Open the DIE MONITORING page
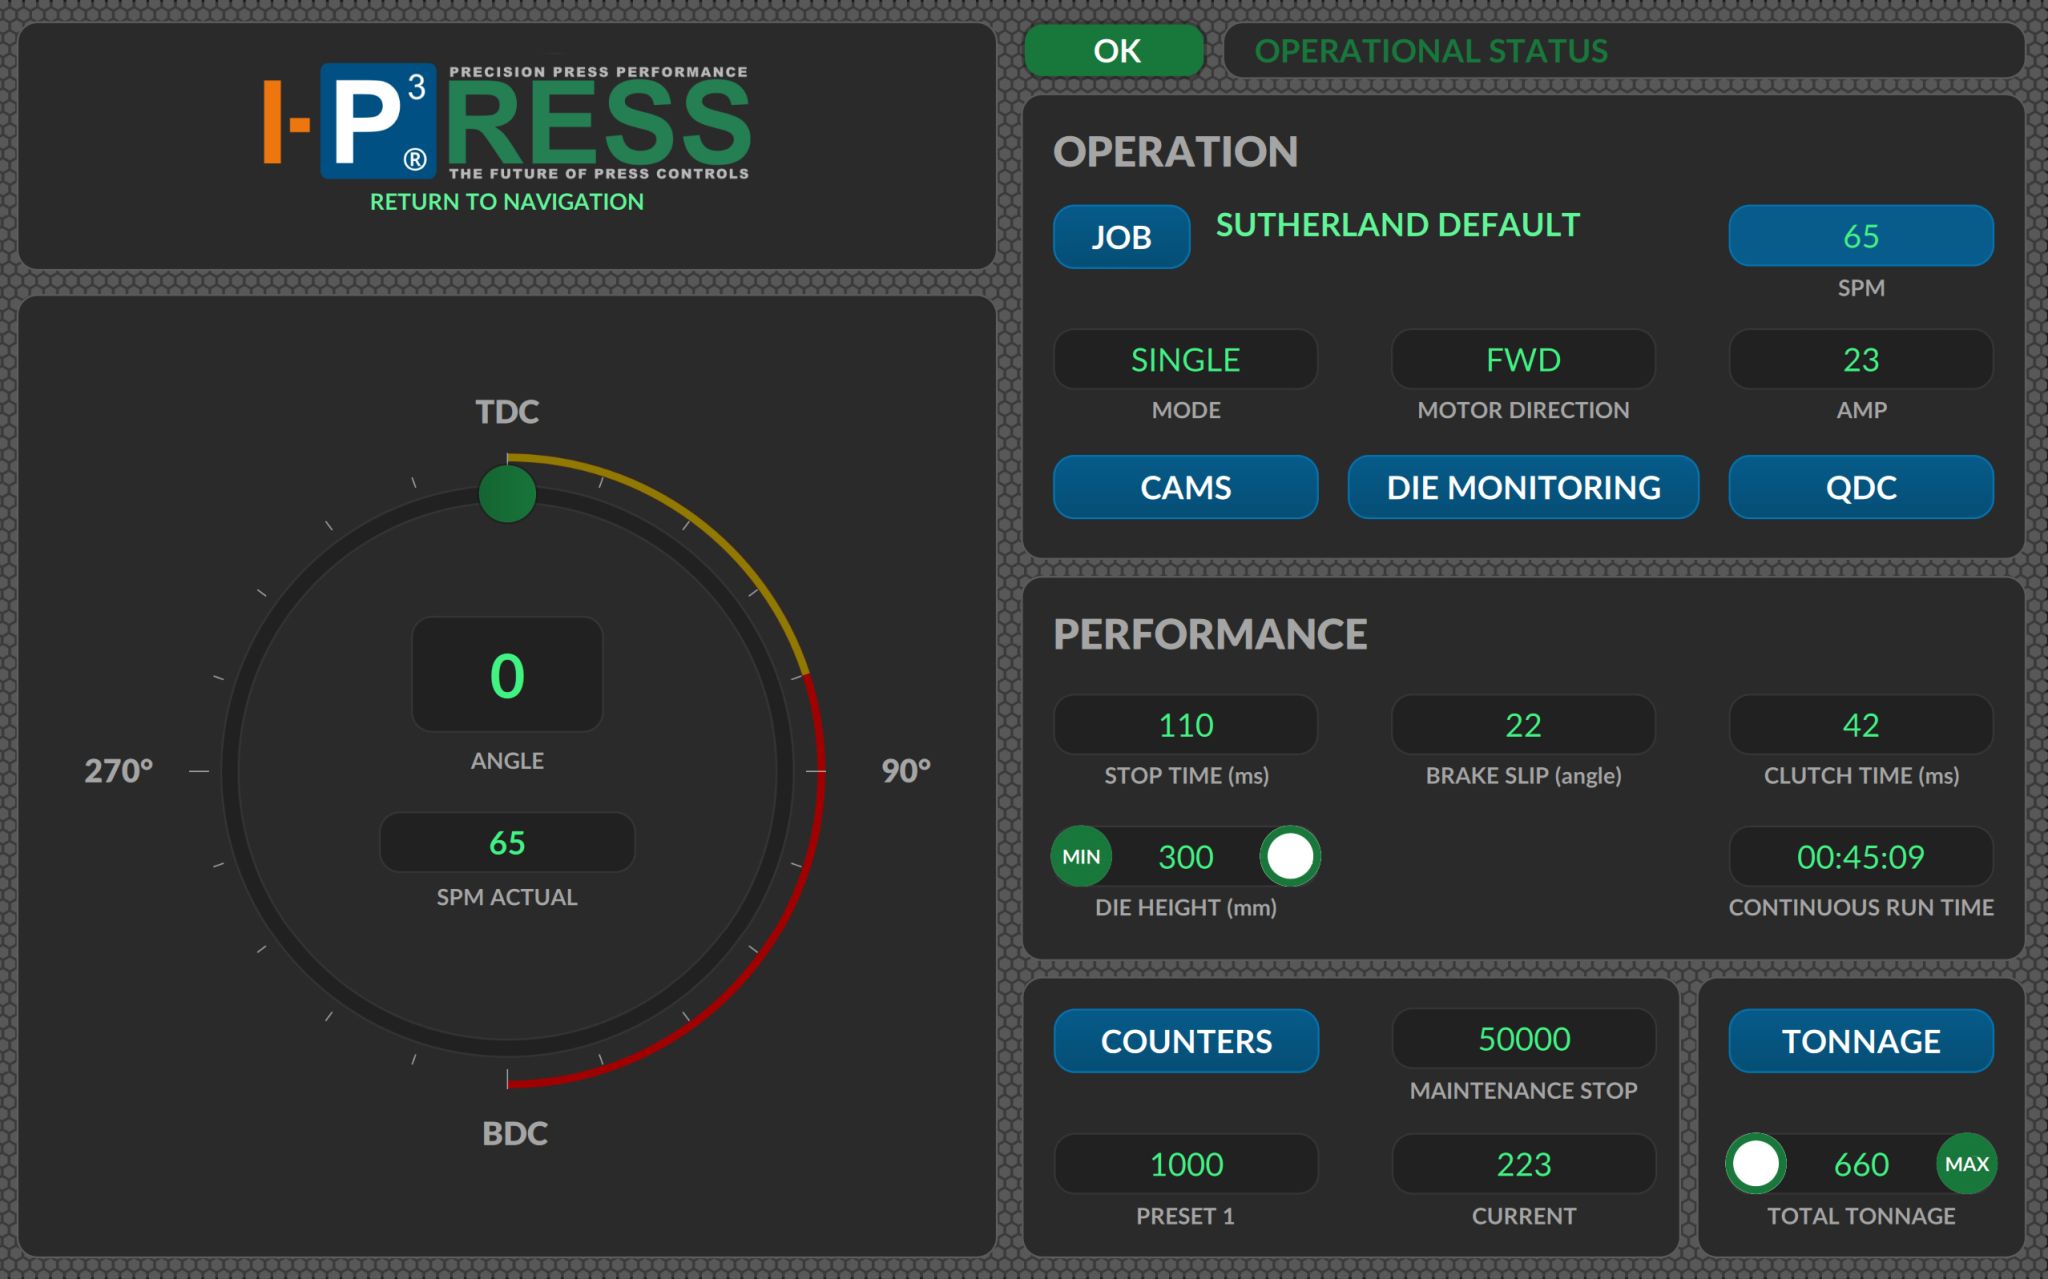Image resolution: width=2048 pixels, height=1279 pixels. [1522, 487]
